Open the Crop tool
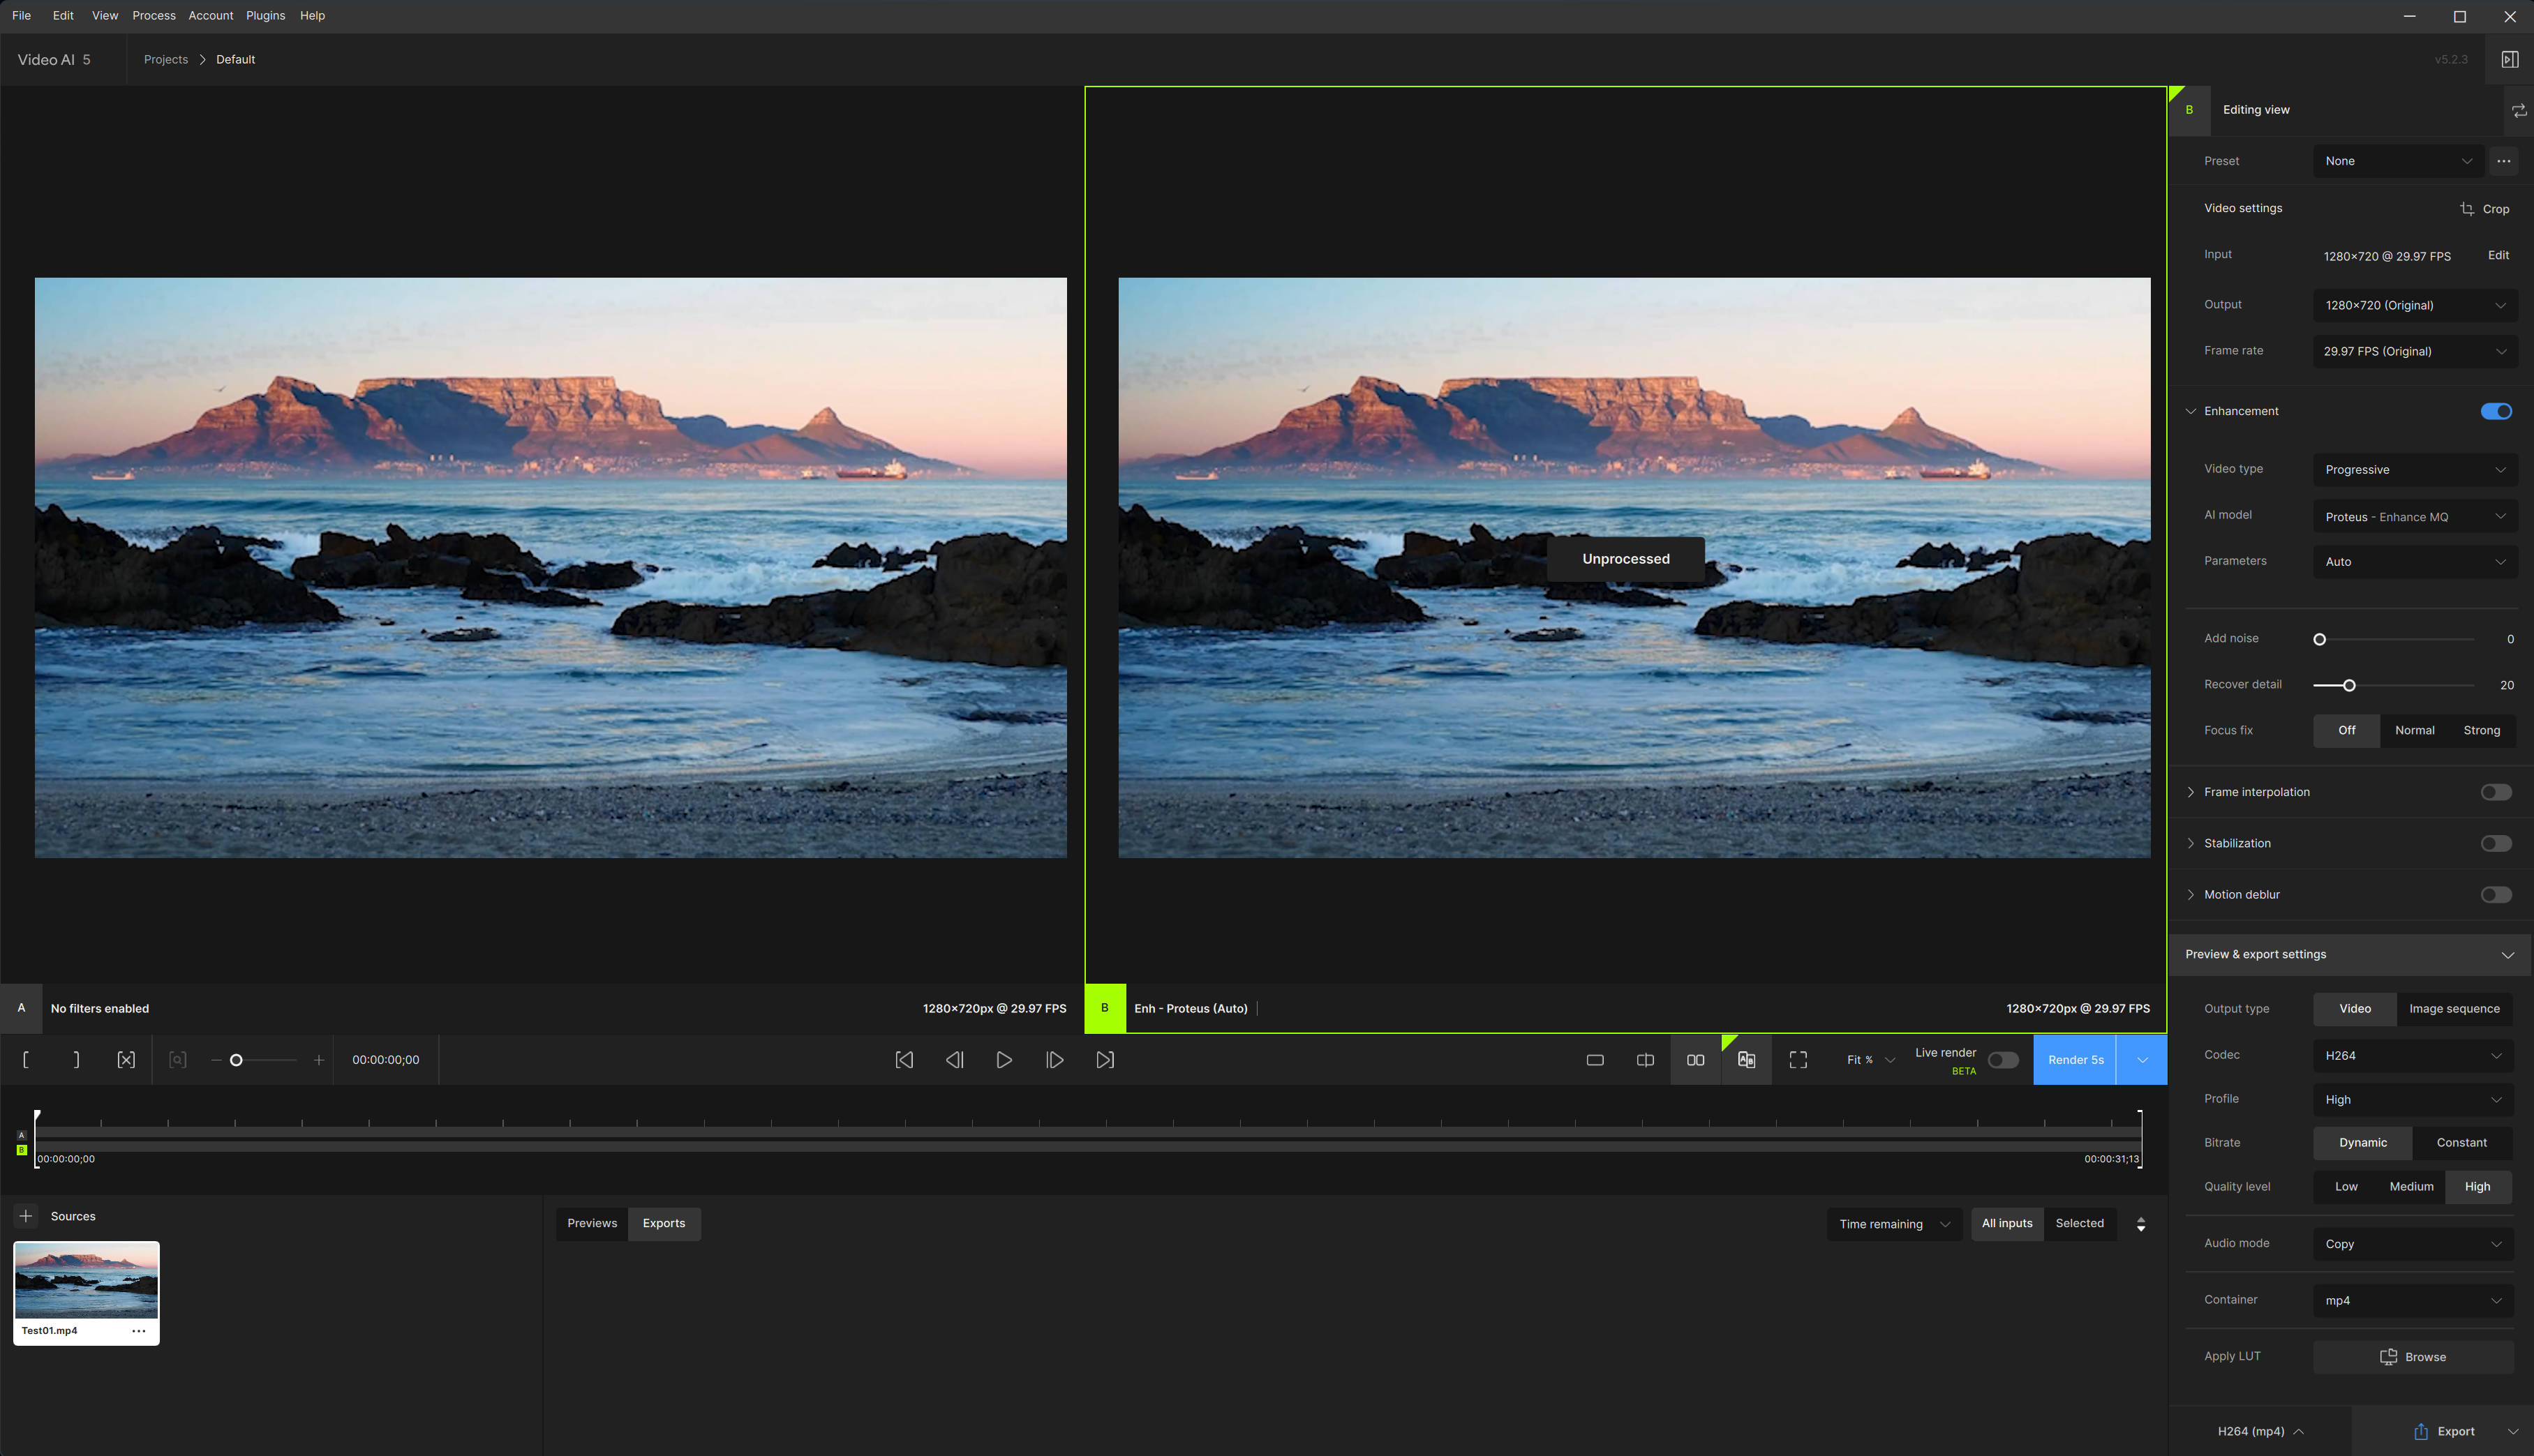The width and height of the screenshot is (2534, 1456). click(x=2484, y=209)
